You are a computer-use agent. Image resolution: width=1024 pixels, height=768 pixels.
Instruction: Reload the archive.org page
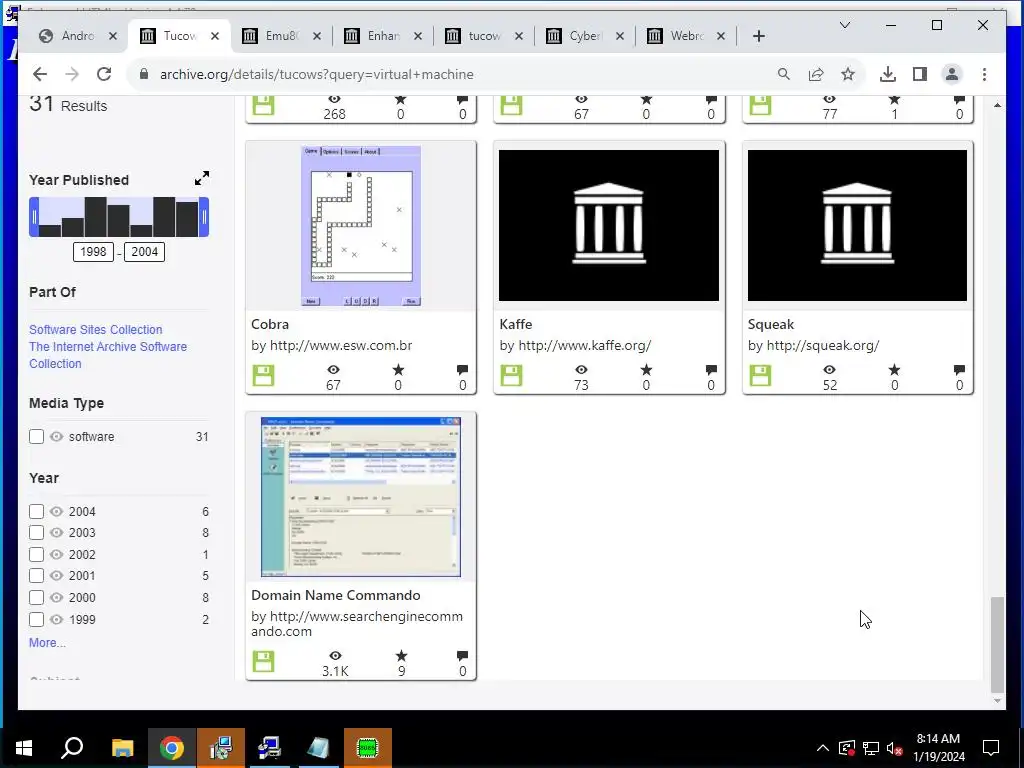(x=104, y=74)
